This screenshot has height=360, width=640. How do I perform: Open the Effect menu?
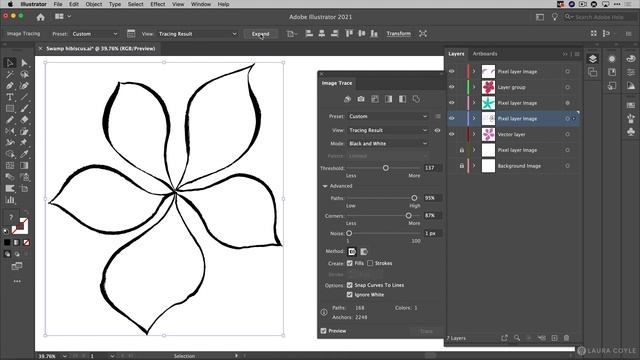coord(158,4)
